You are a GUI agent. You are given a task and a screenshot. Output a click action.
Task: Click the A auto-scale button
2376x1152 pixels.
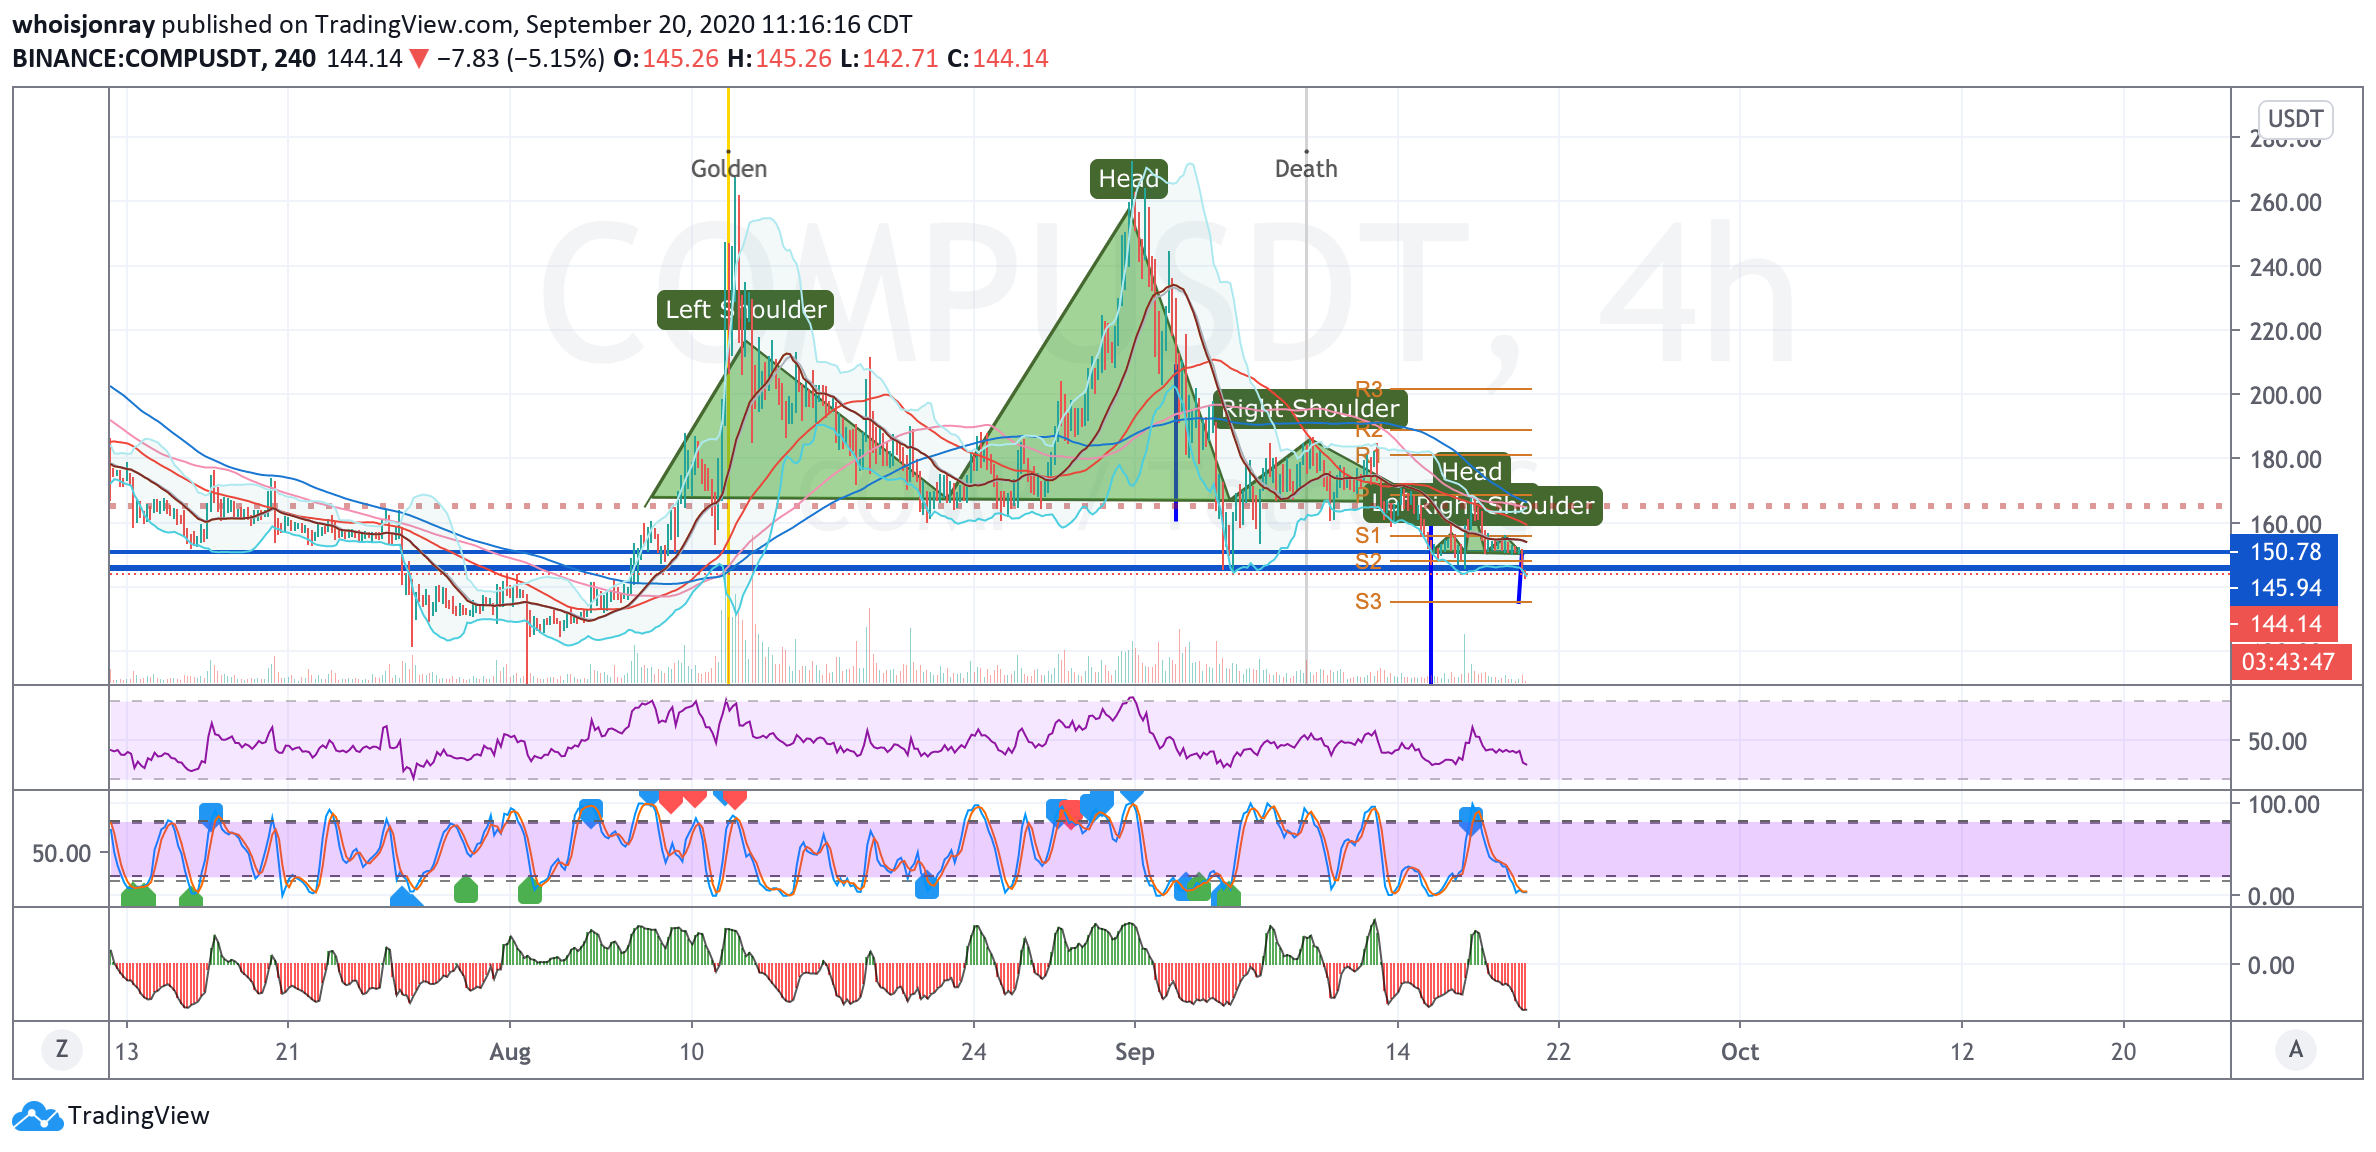(x=2296, y=1050)
